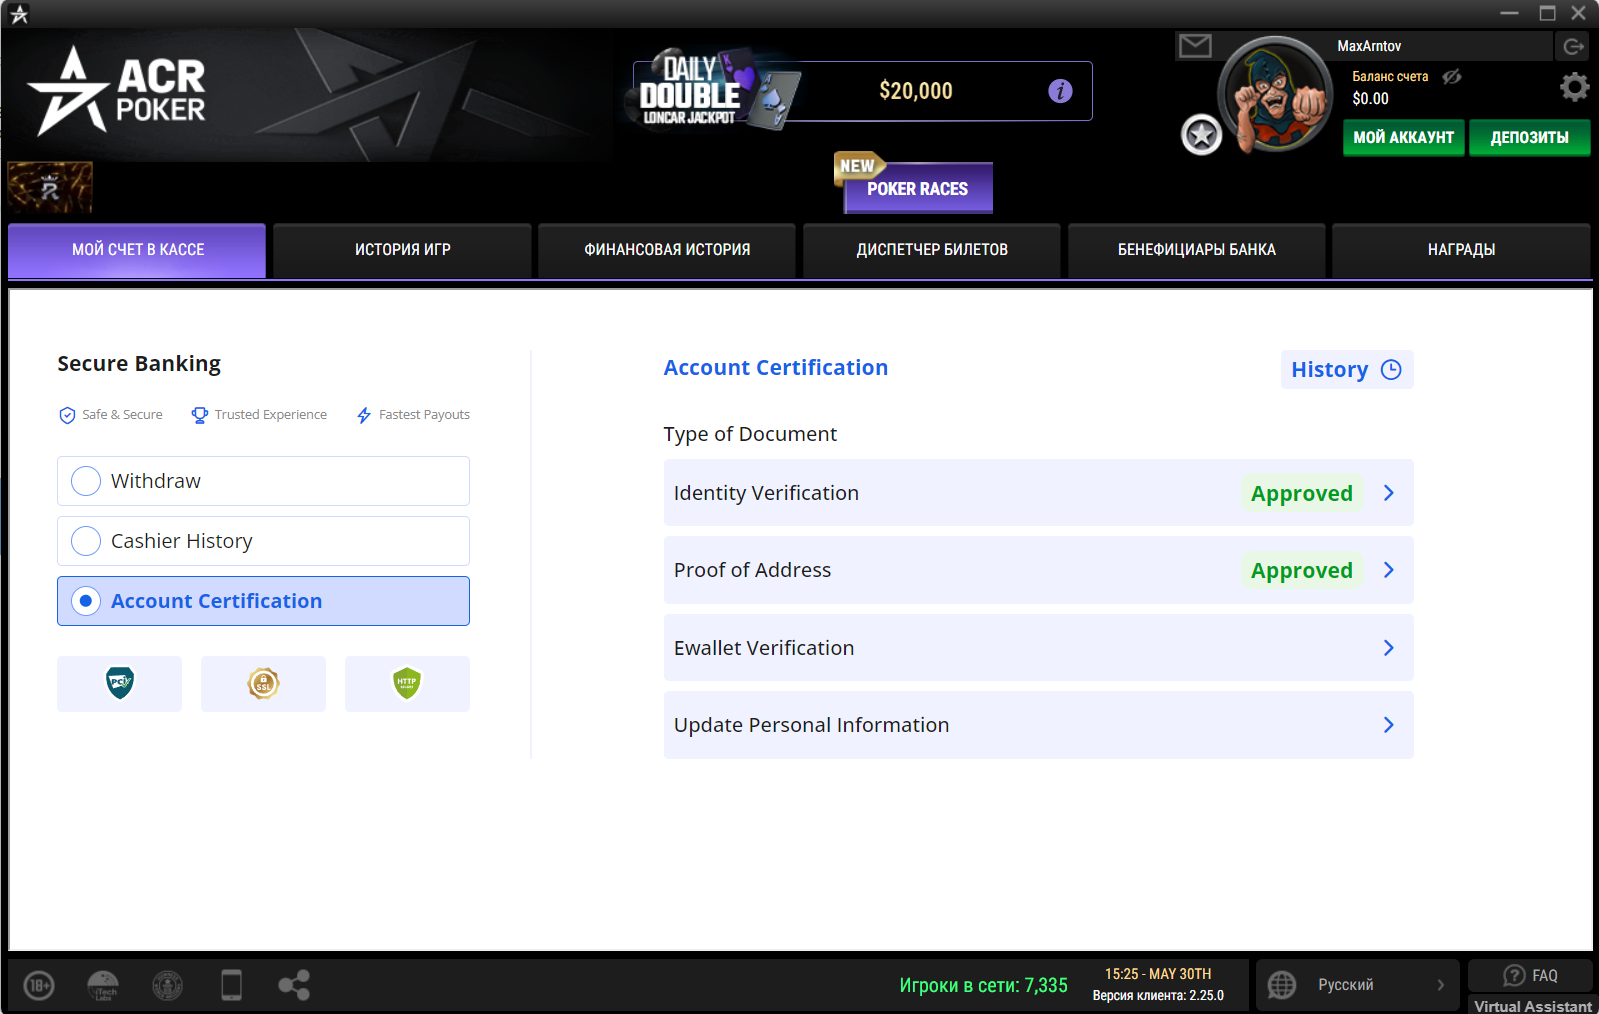The height and width of the screenshot is (1014, 1599).
Task: Click the Trusted Experience trophy icon
Action: (x=200, y=415)
